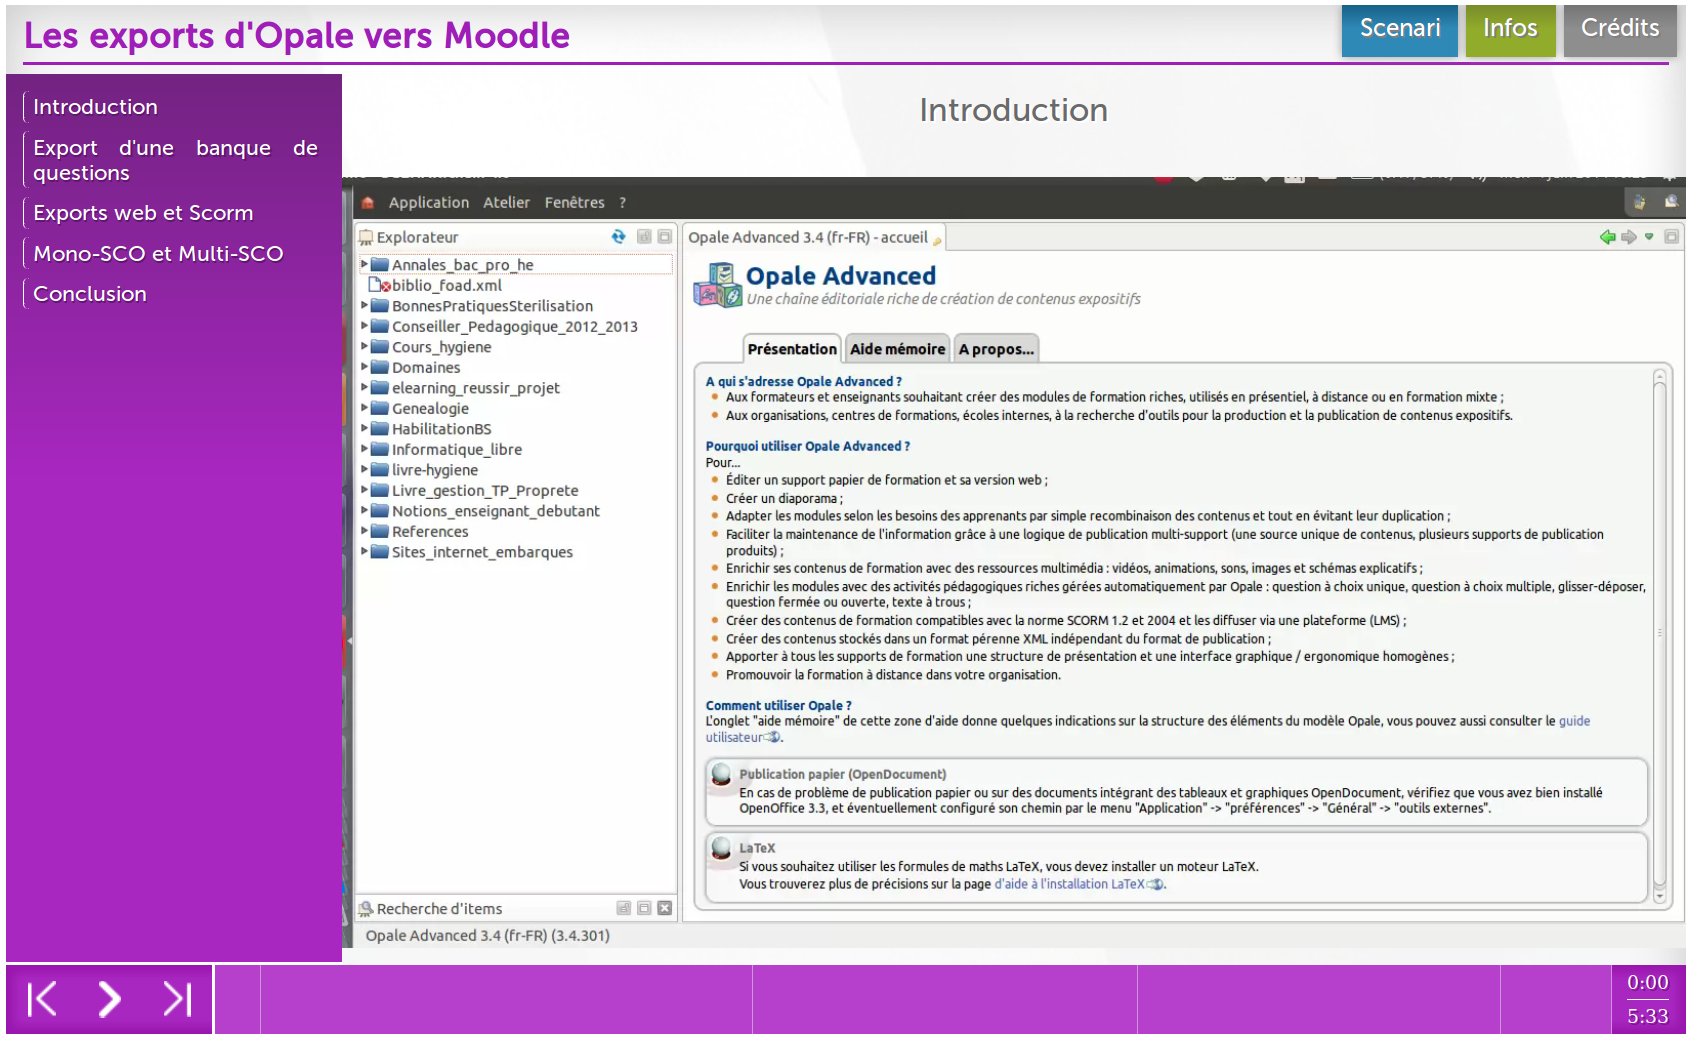
Task: Click the green back arrow icon
Action: [1608, 237]
